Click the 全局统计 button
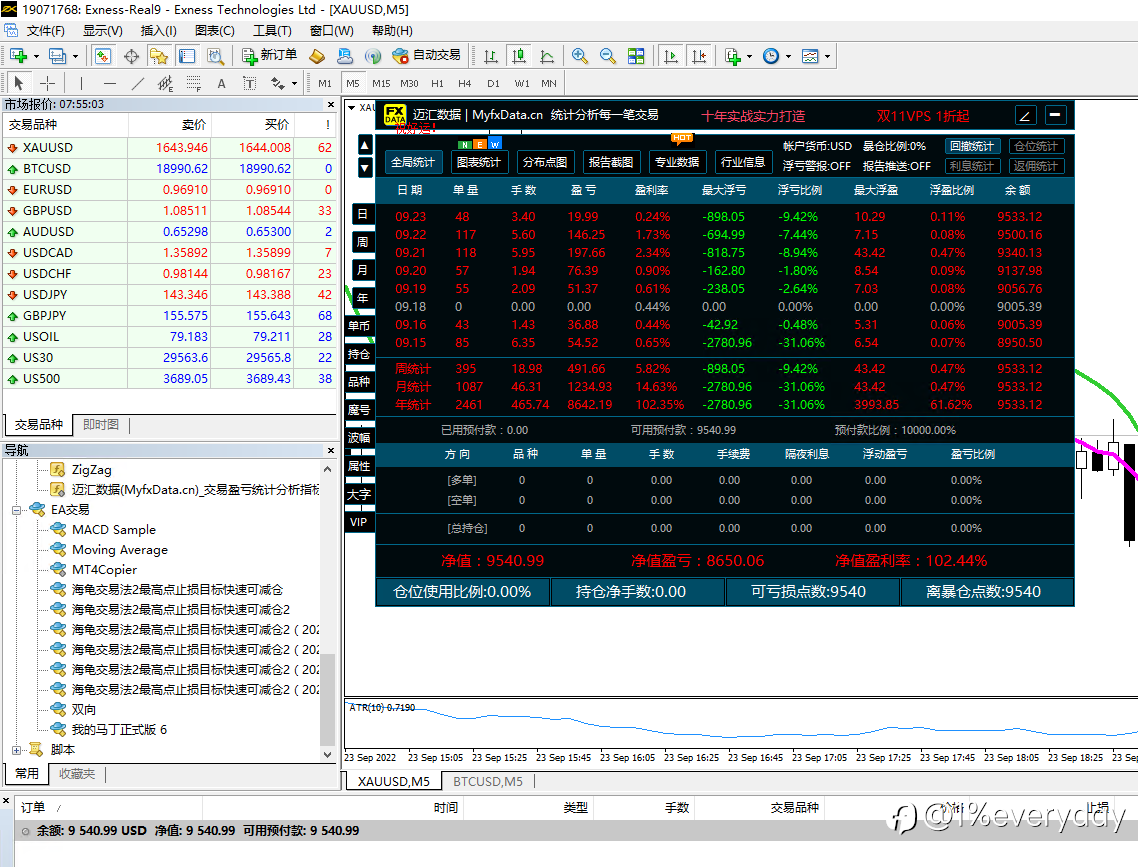Image resolution: width=1138 pixels, height=867 pixels. click(x=413, y=162)
